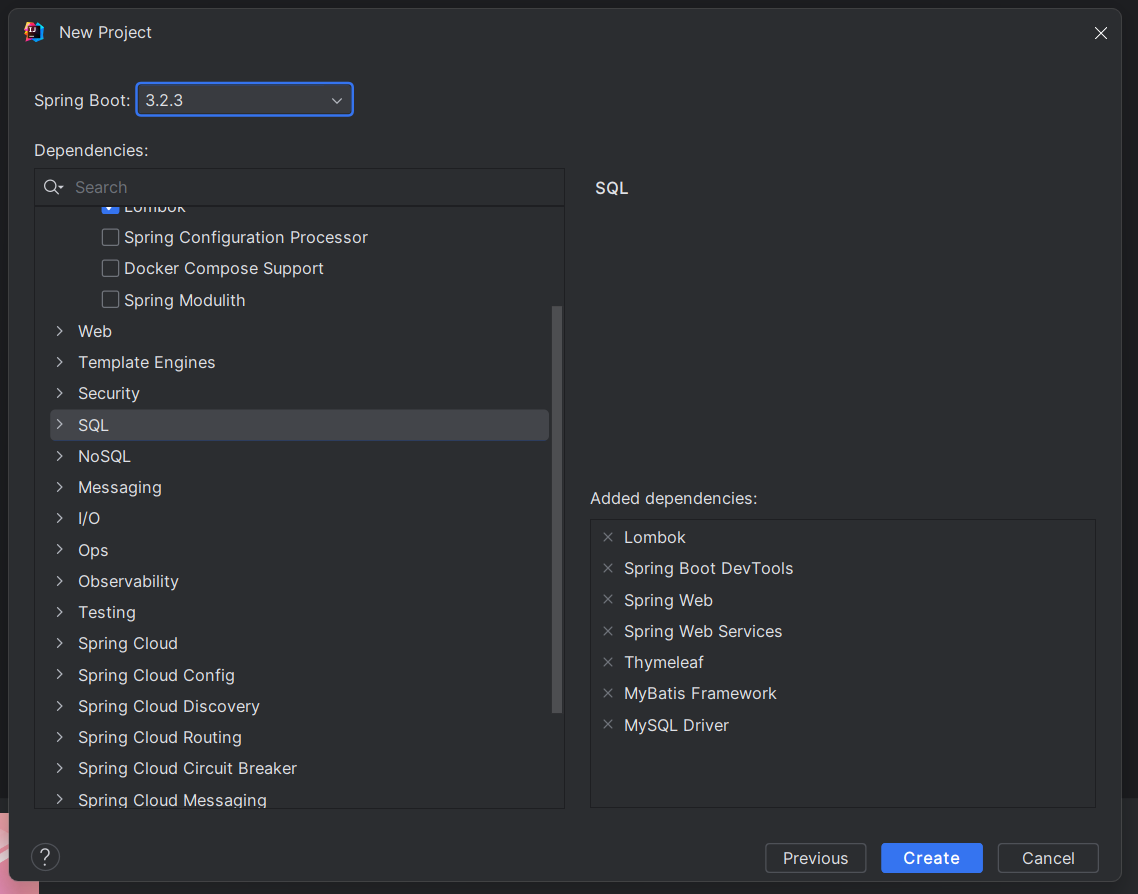Expand Spring Cloud Circuit Breaker chevron
This screenshot has width=1138, height=894.
point(60,768)
